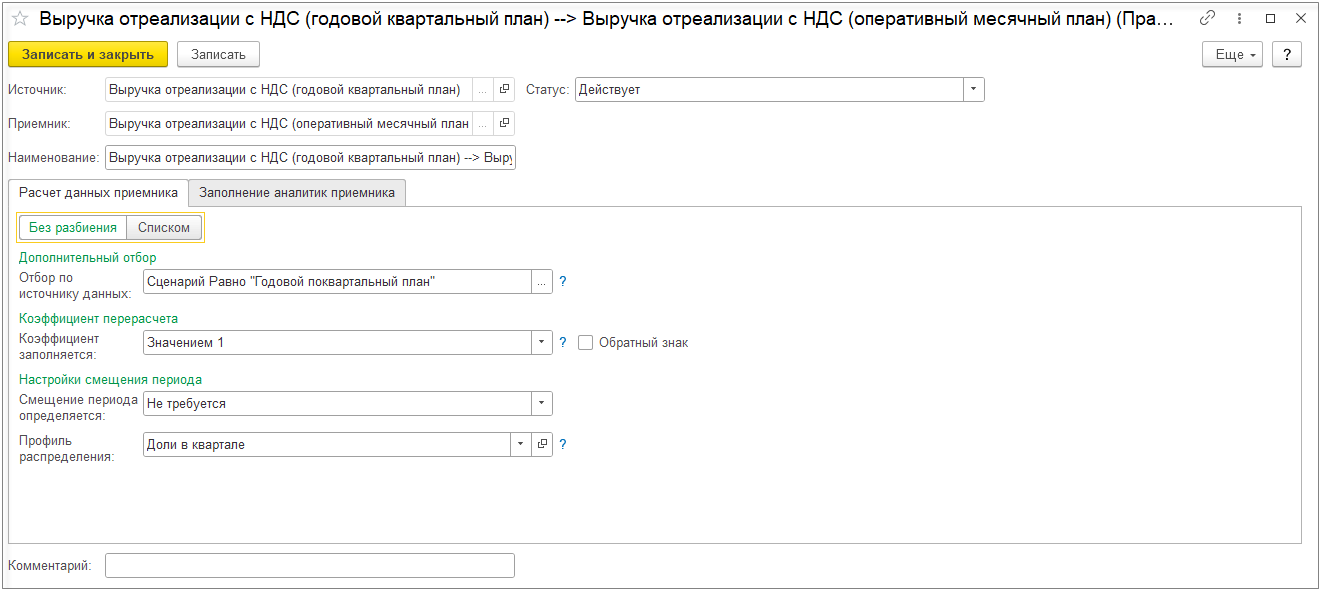The width and height of the screenshot is (1319, 589).
Task: Show help question mark for Профиль распределения
Action: [563, 445]
